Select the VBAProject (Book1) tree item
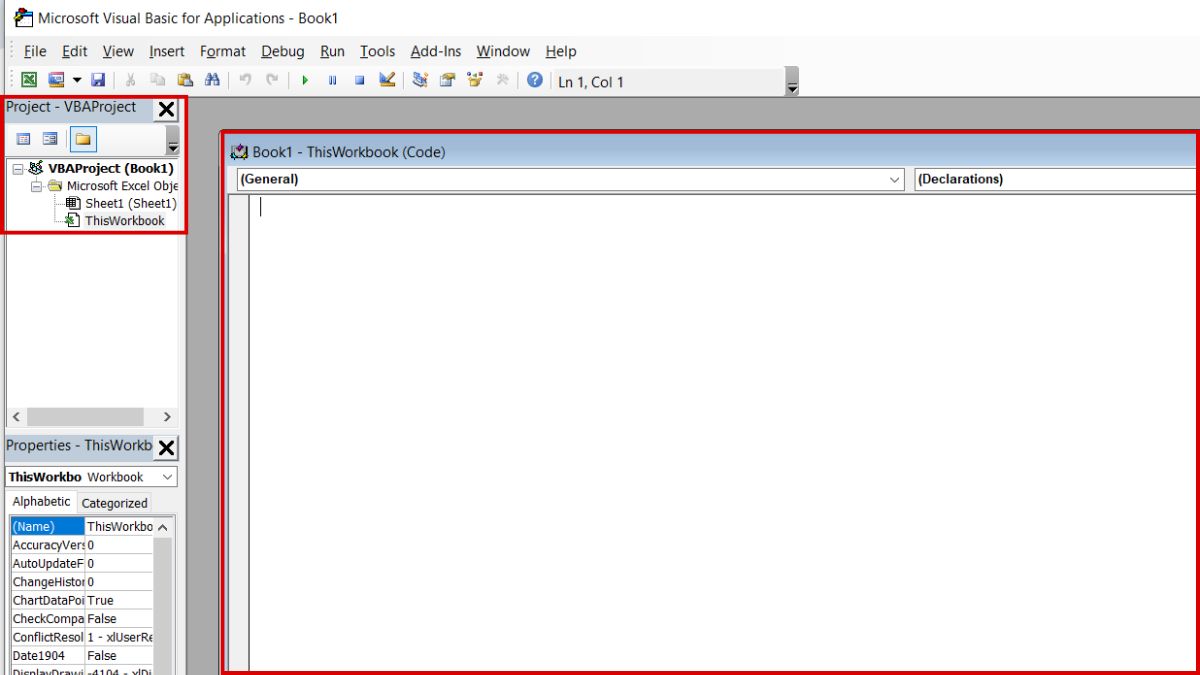Viewport: 1200px width, 675px height. [110, 168]
